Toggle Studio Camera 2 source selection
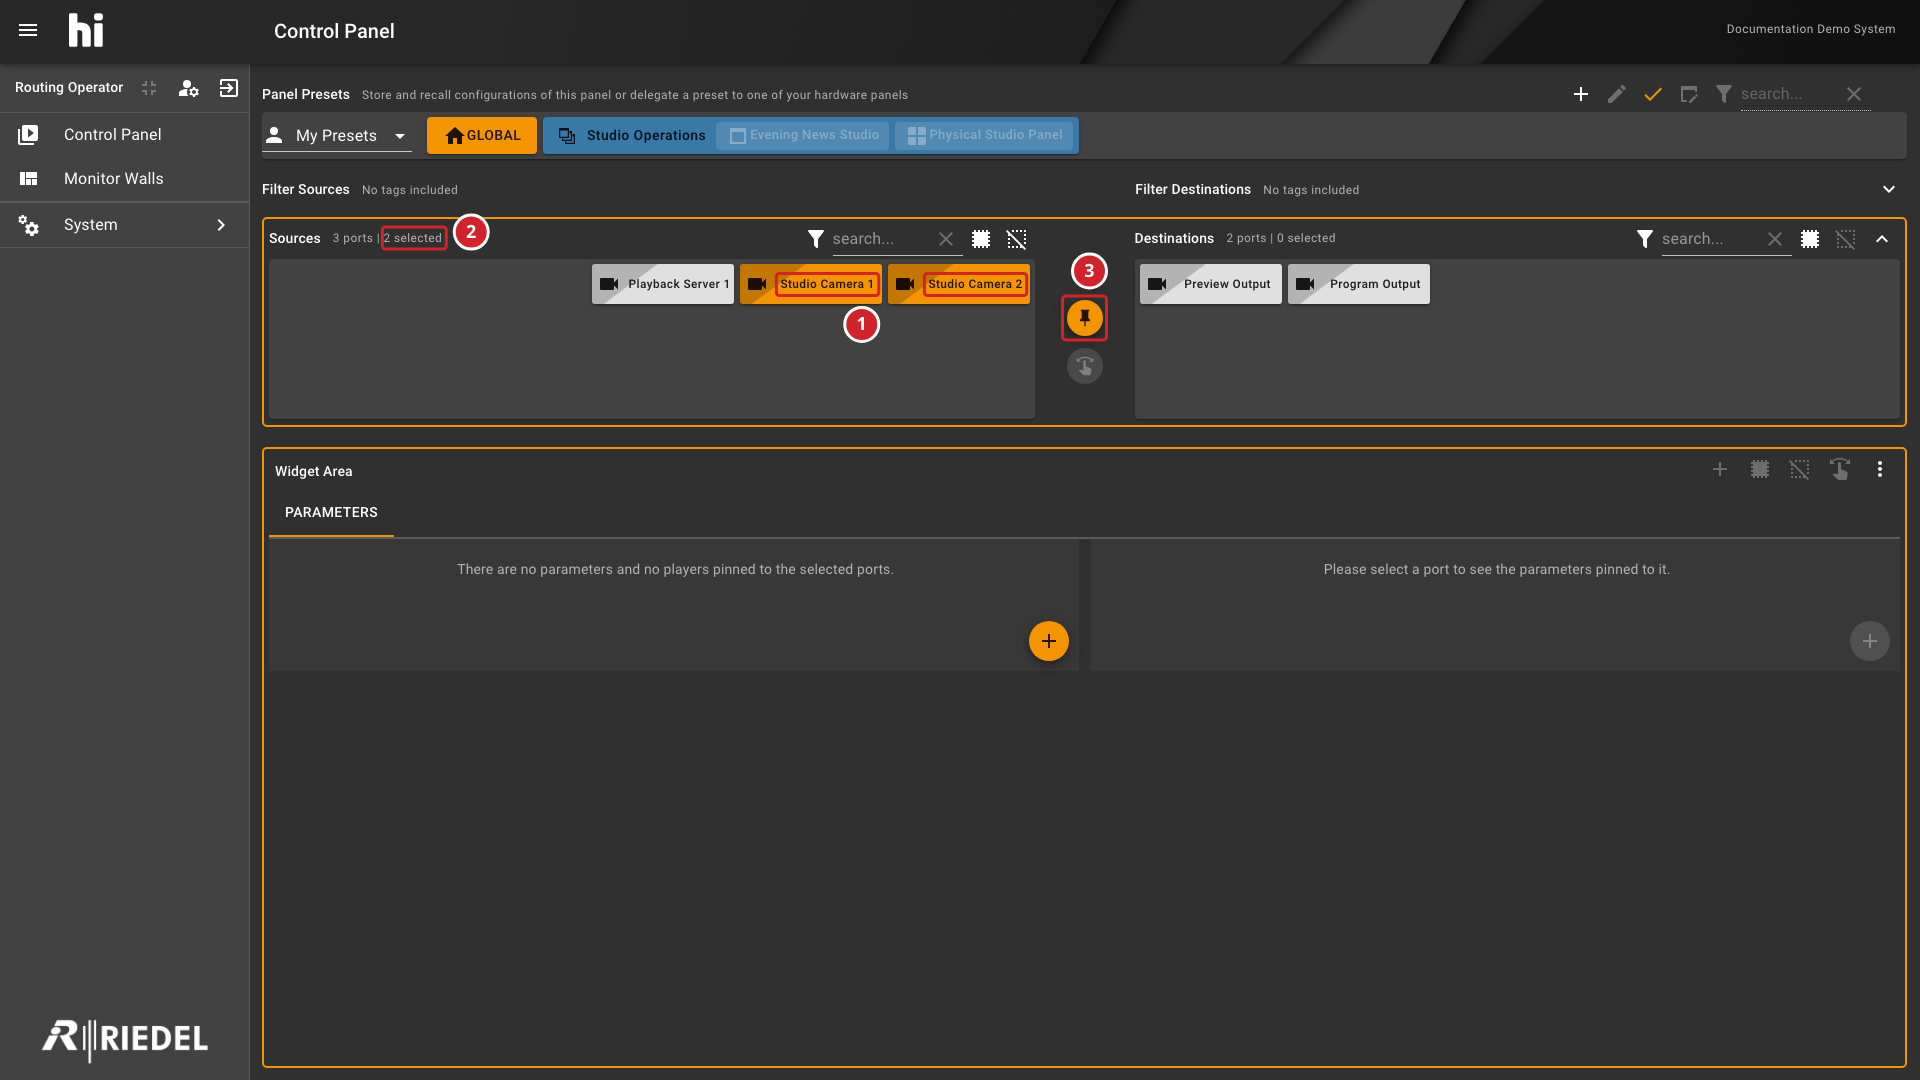 (959, 284)
